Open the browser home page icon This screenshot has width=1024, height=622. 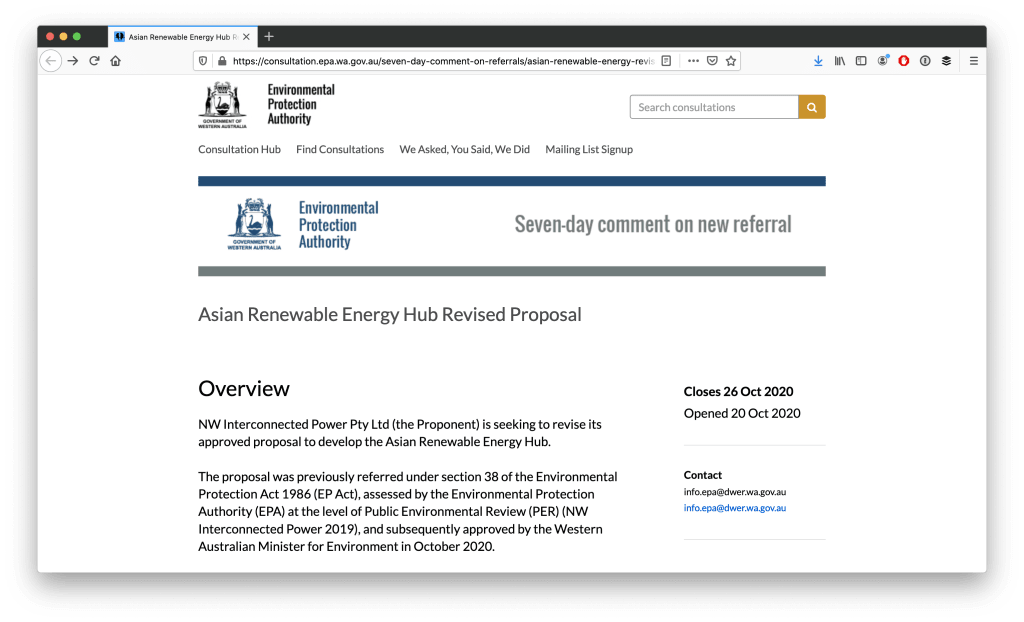click(116, 61)
